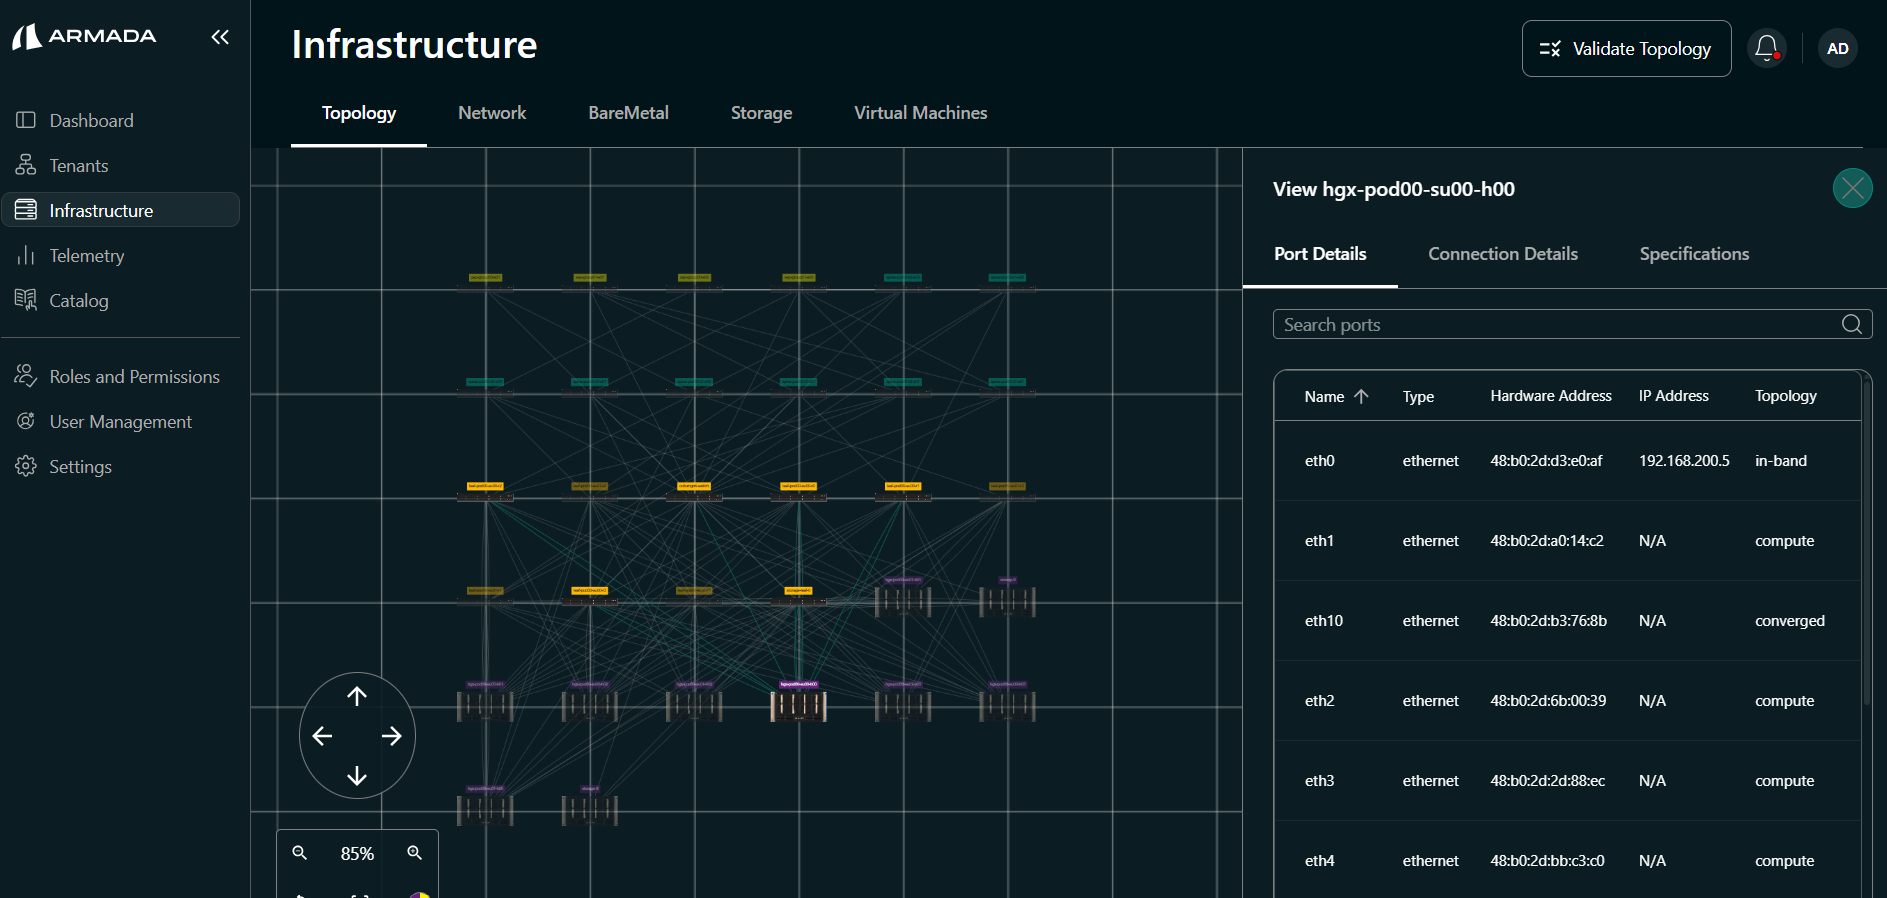Screen dimensions: 1887x898
Task: Collapse the sidebar with double chevron
Action: click(220, 37)
